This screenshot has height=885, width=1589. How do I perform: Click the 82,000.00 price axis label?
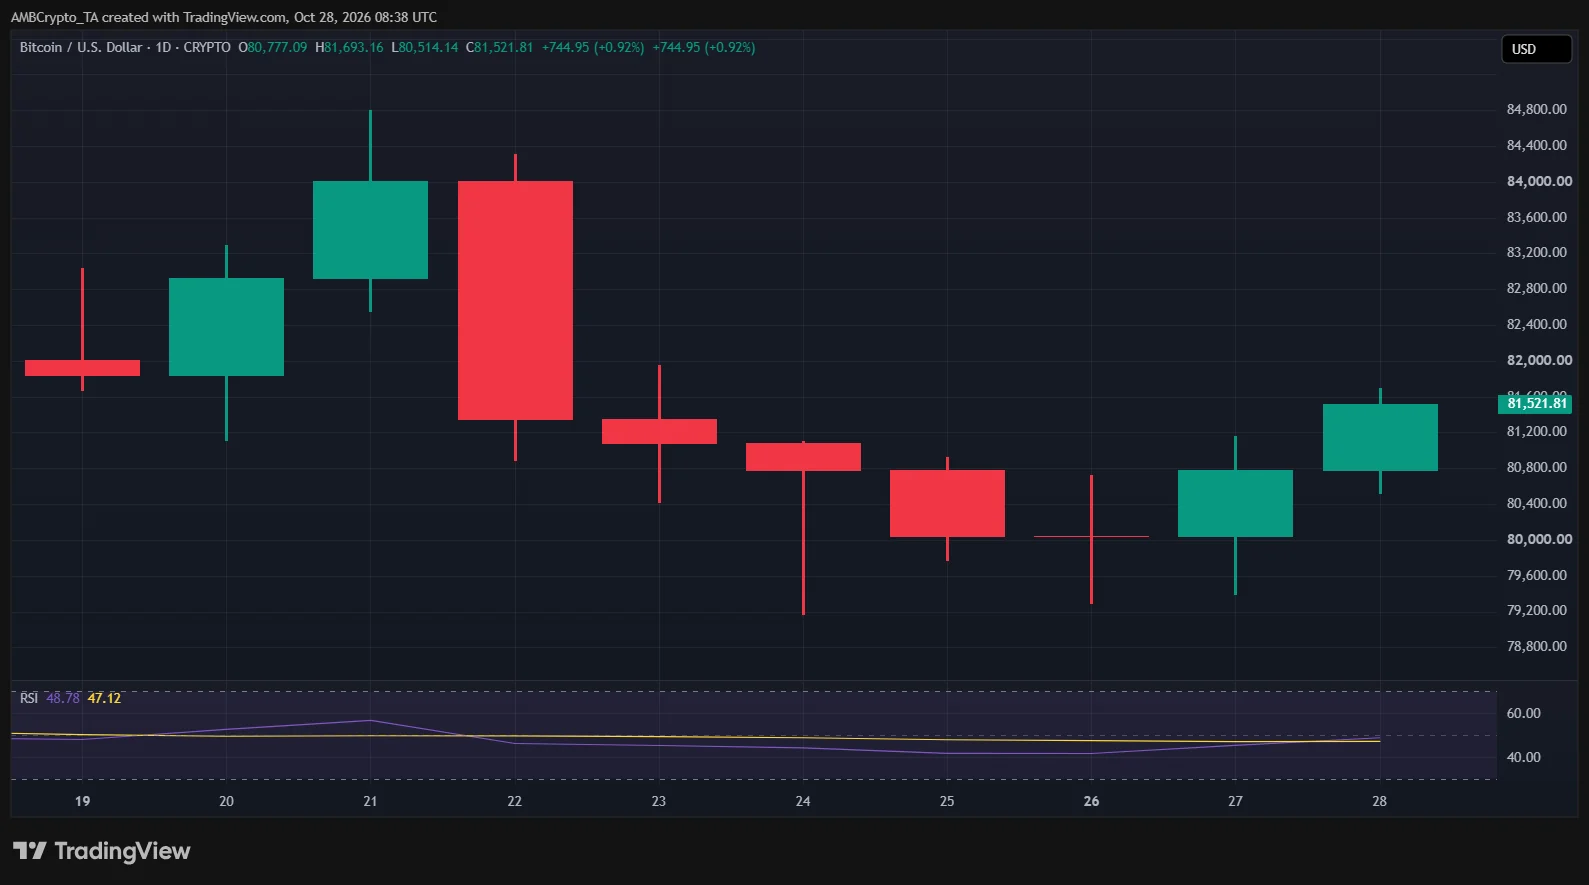(x=1539, y=360)
